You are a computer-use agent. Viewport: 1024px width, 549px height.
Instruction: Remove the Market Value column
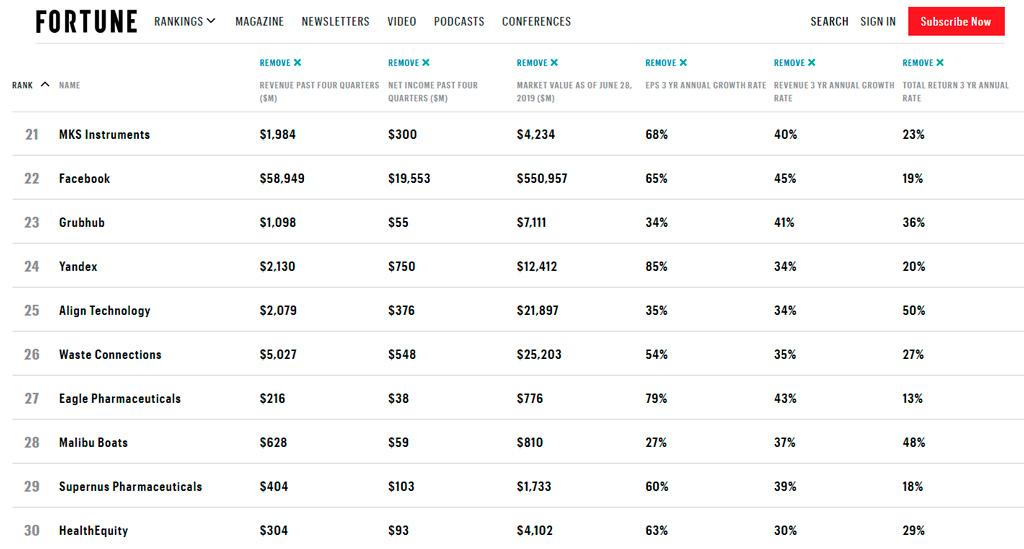tap(537, 63)
